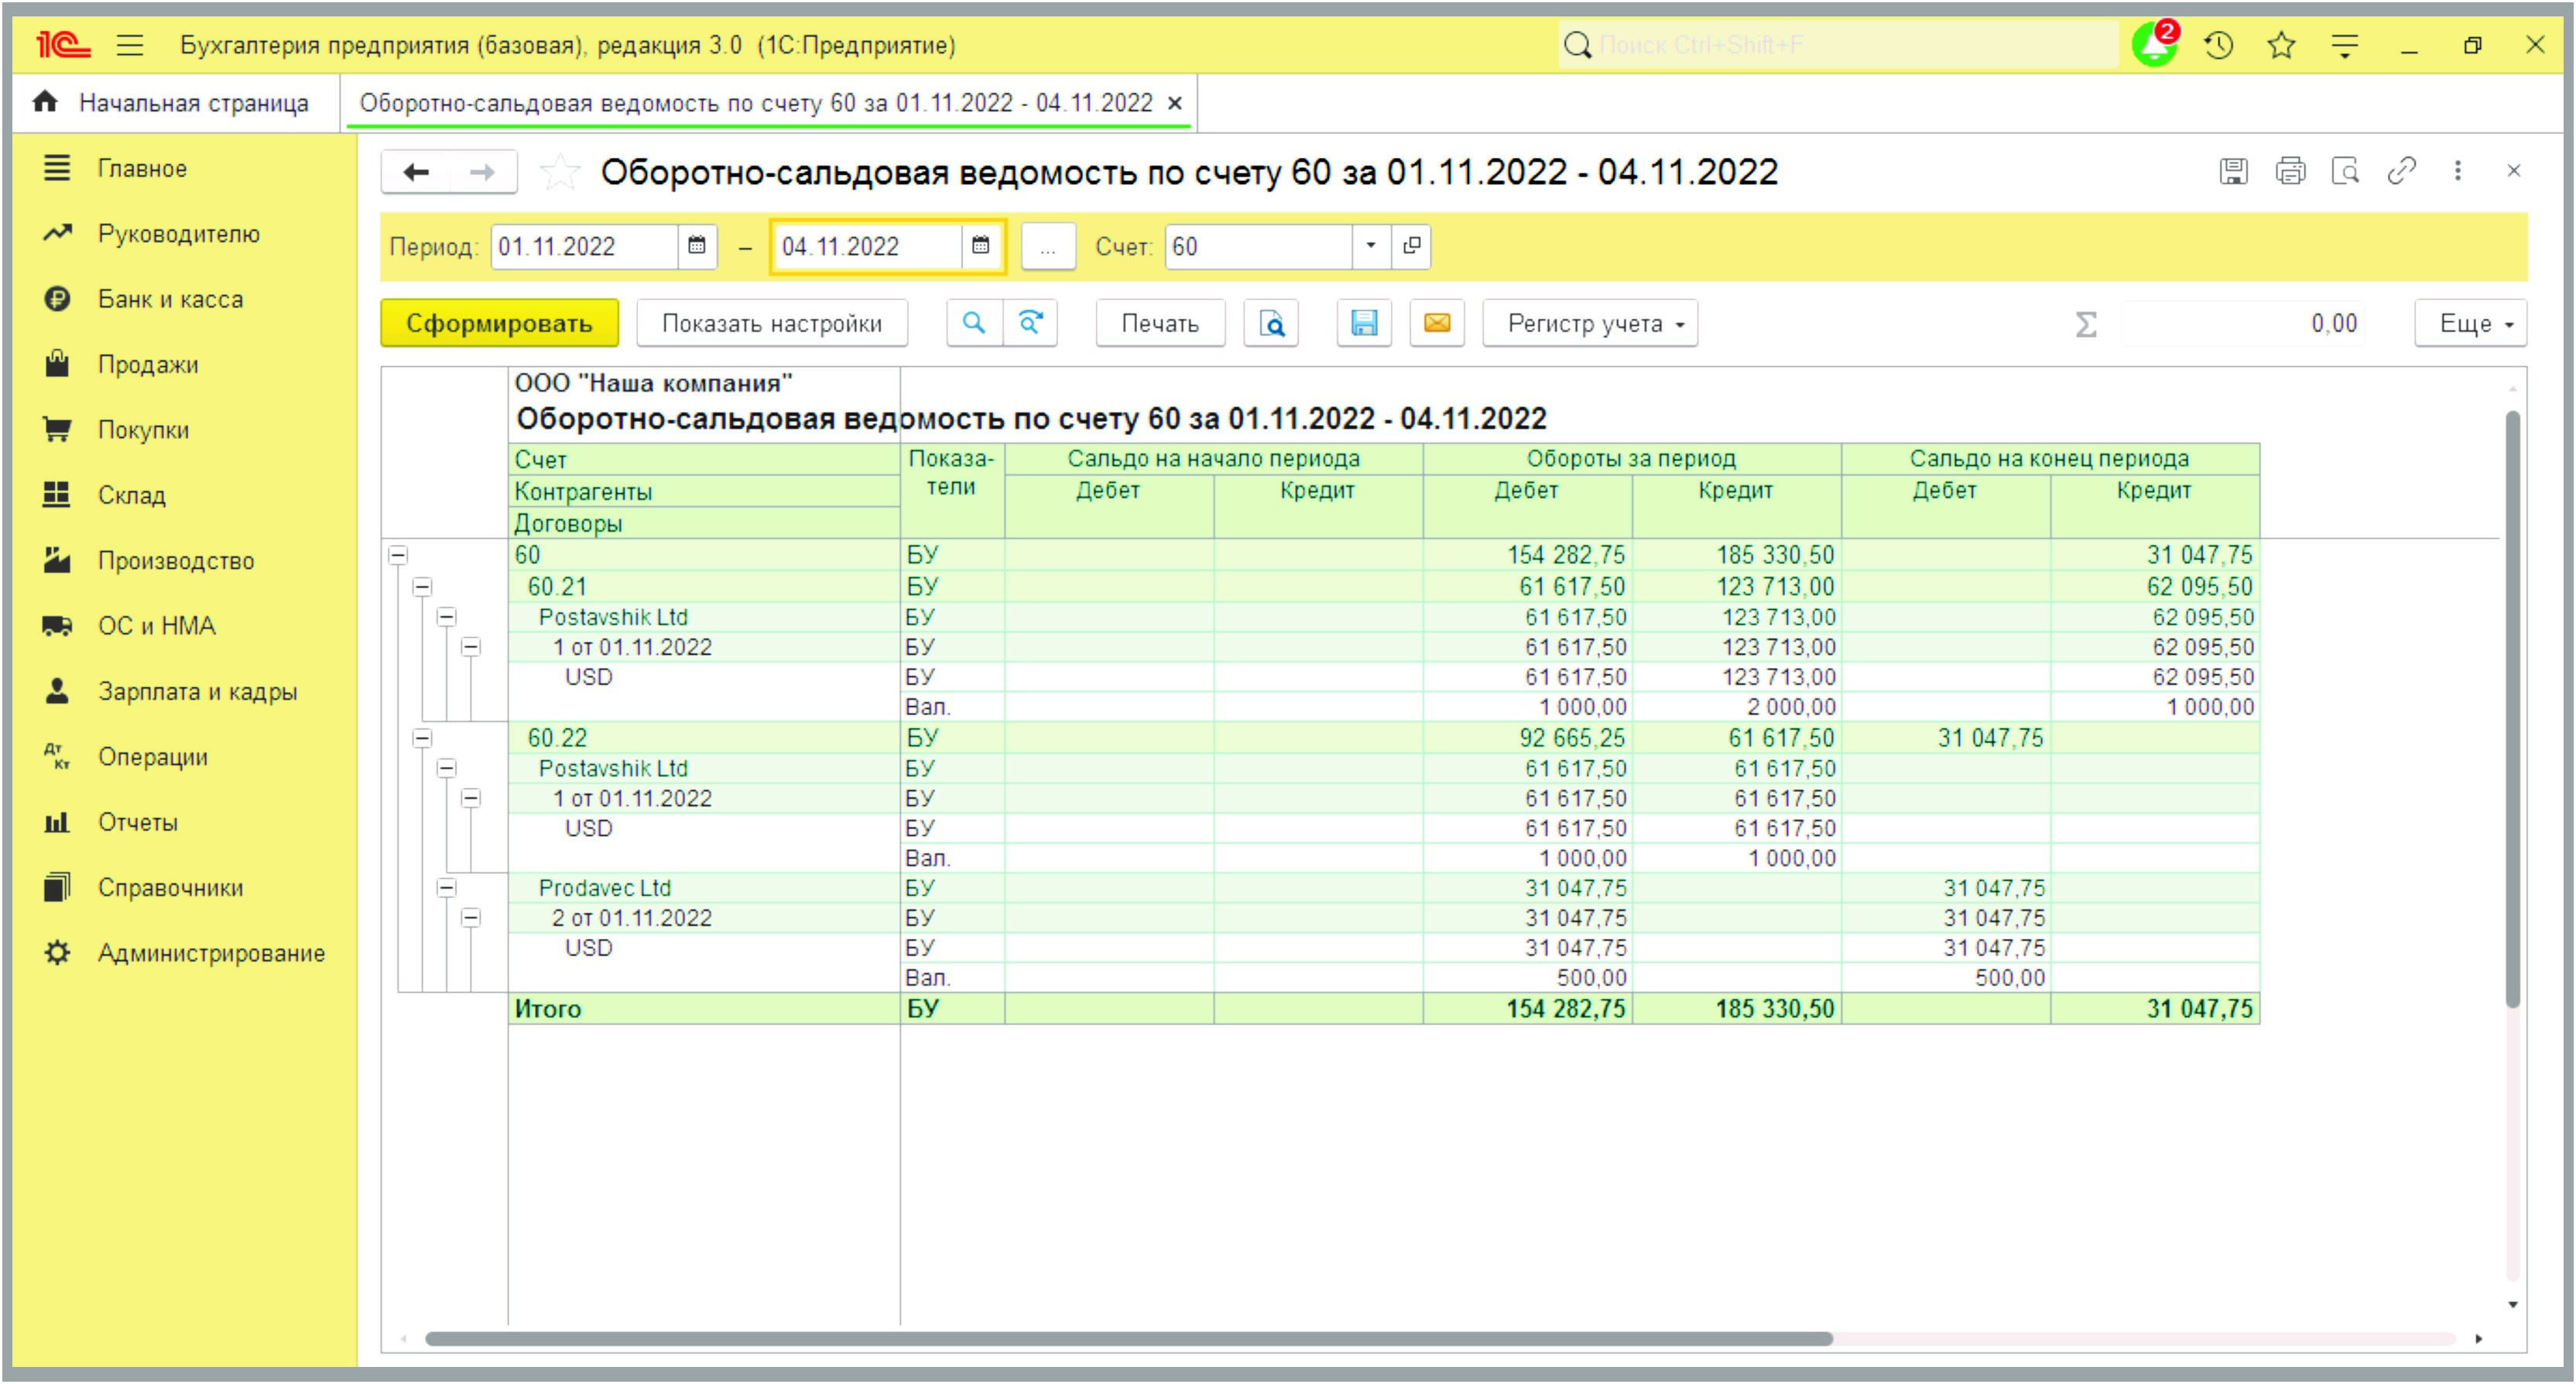The image size is (2576, 1384).
Task: Click the Счет input field
Action: tap(1260, 246)
